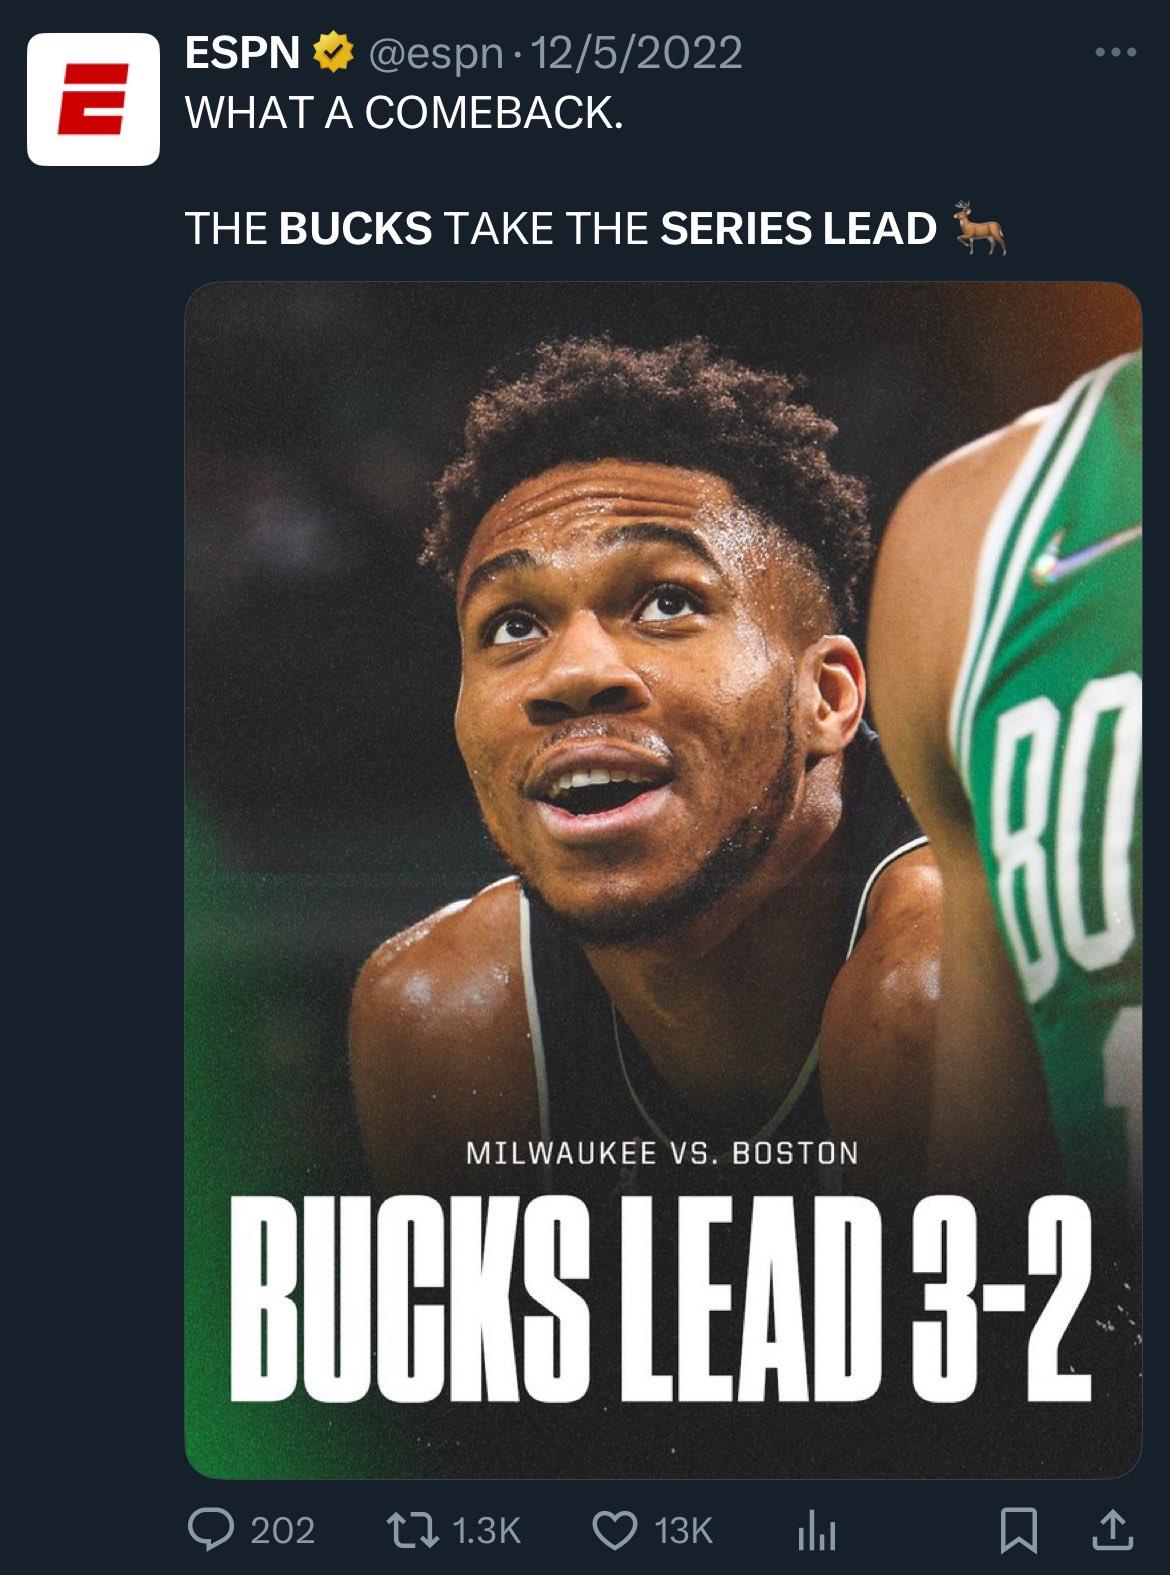Open the share arrow icon
1170x1575 pixels.
tap(1112, 1530)
